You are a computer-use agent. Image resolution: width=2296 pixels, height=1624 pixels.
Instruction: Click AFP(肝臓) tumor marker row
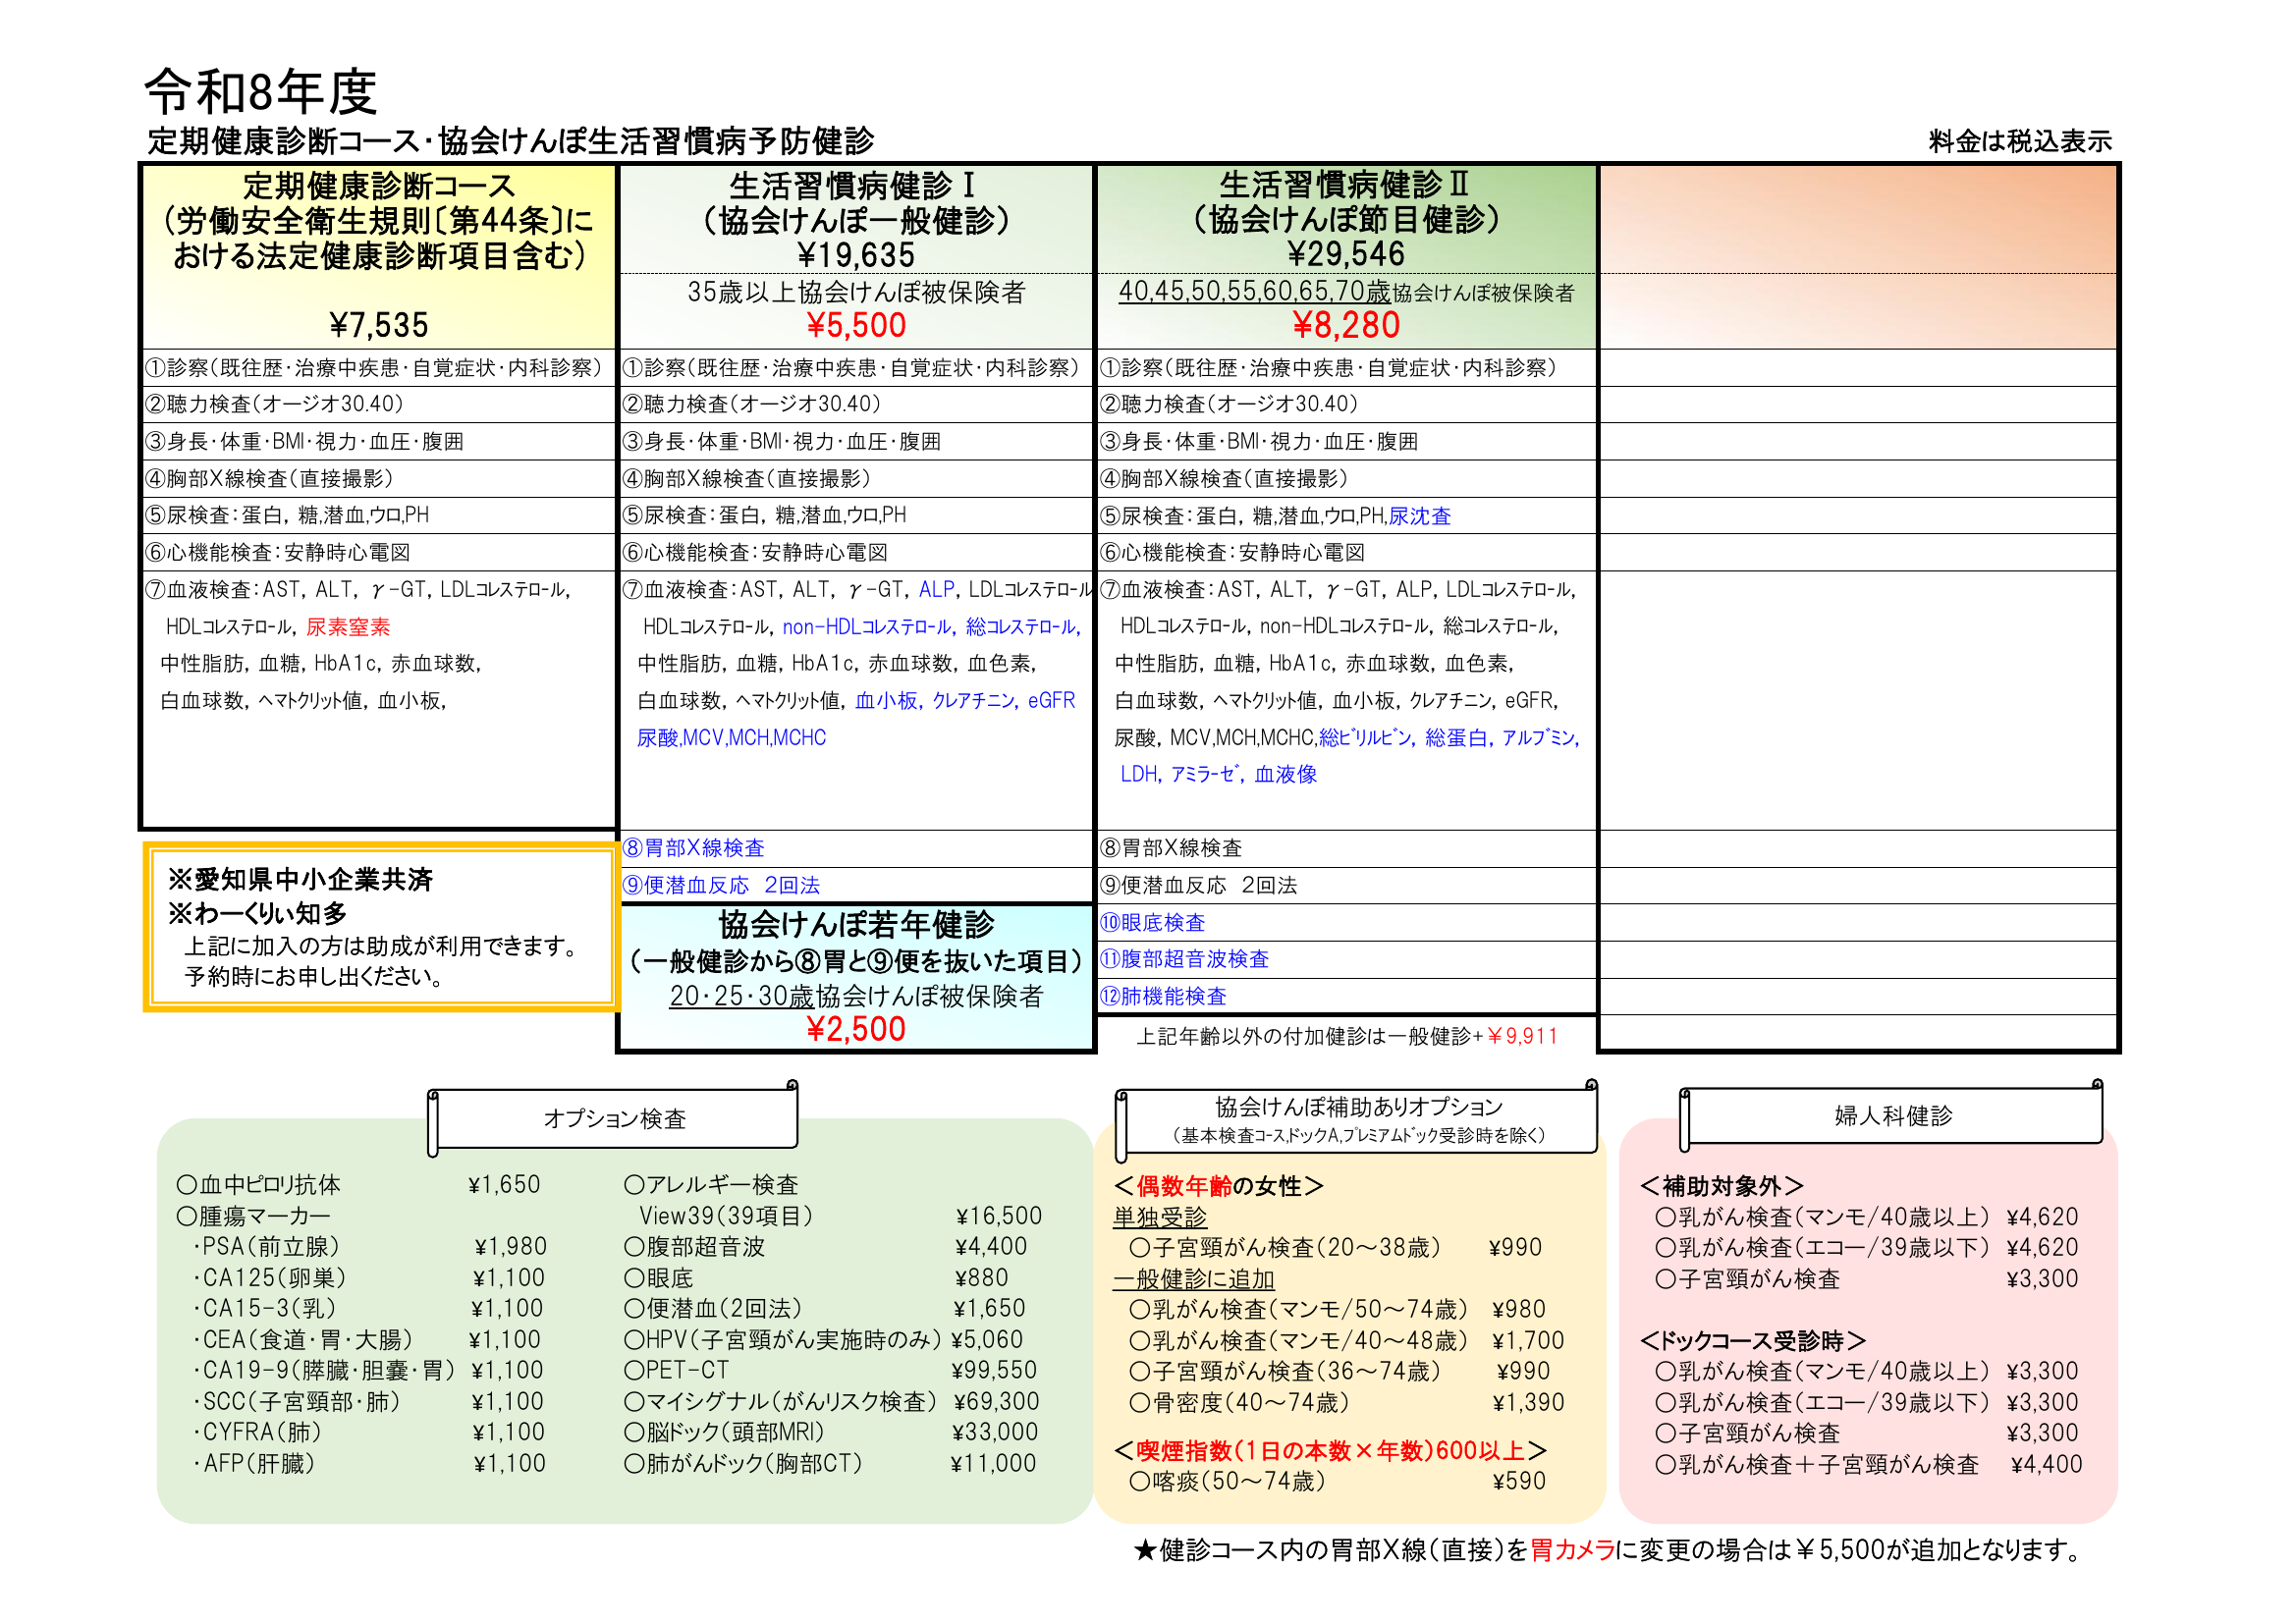click(368, 1464)
